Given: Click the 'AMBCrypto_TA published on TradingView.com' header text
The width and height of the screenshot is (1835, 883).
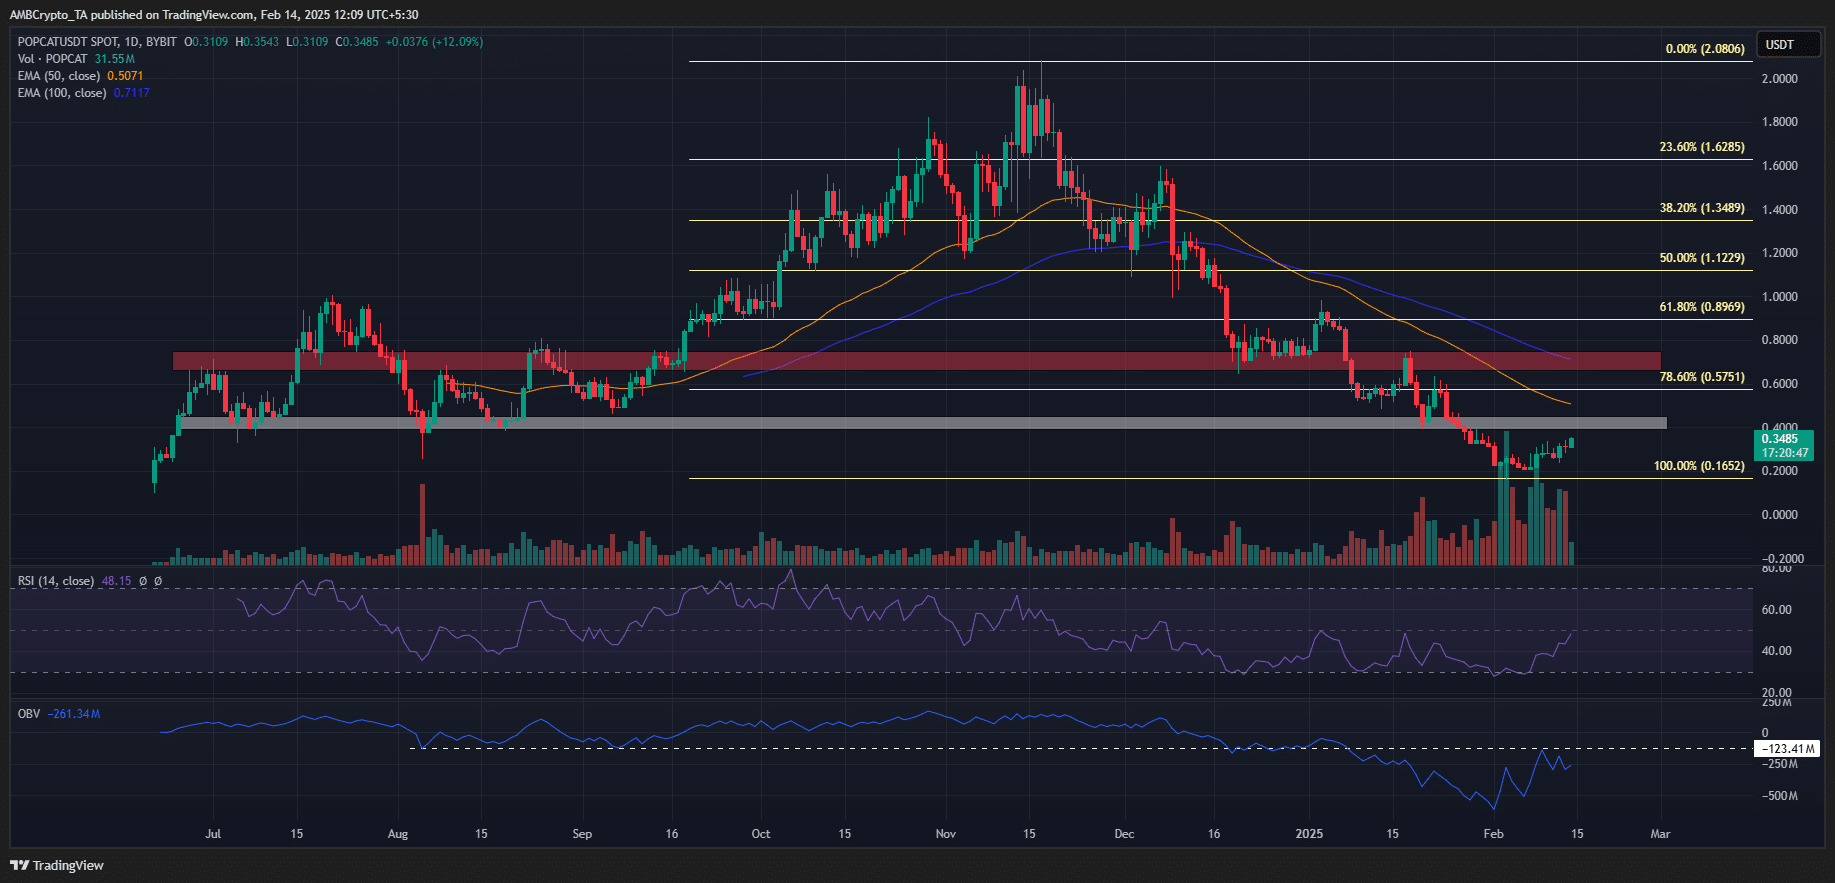Looking at the screenshot, I should pos(130,15).
